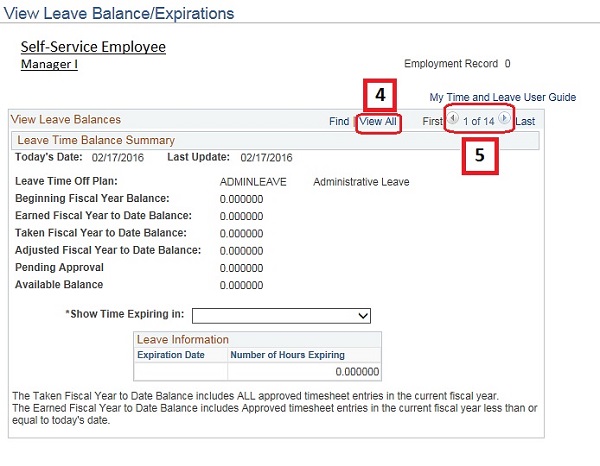Click the View All link

pos(378,121)
